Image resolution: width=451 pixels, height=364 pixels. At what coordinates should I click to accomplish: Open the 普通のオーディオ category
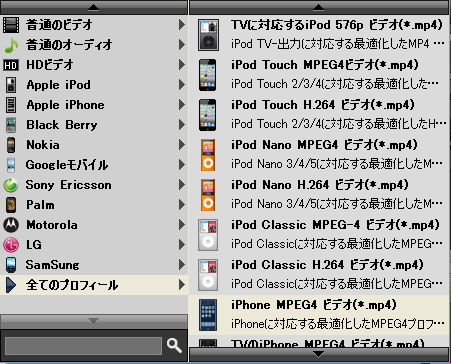[94, 45]
